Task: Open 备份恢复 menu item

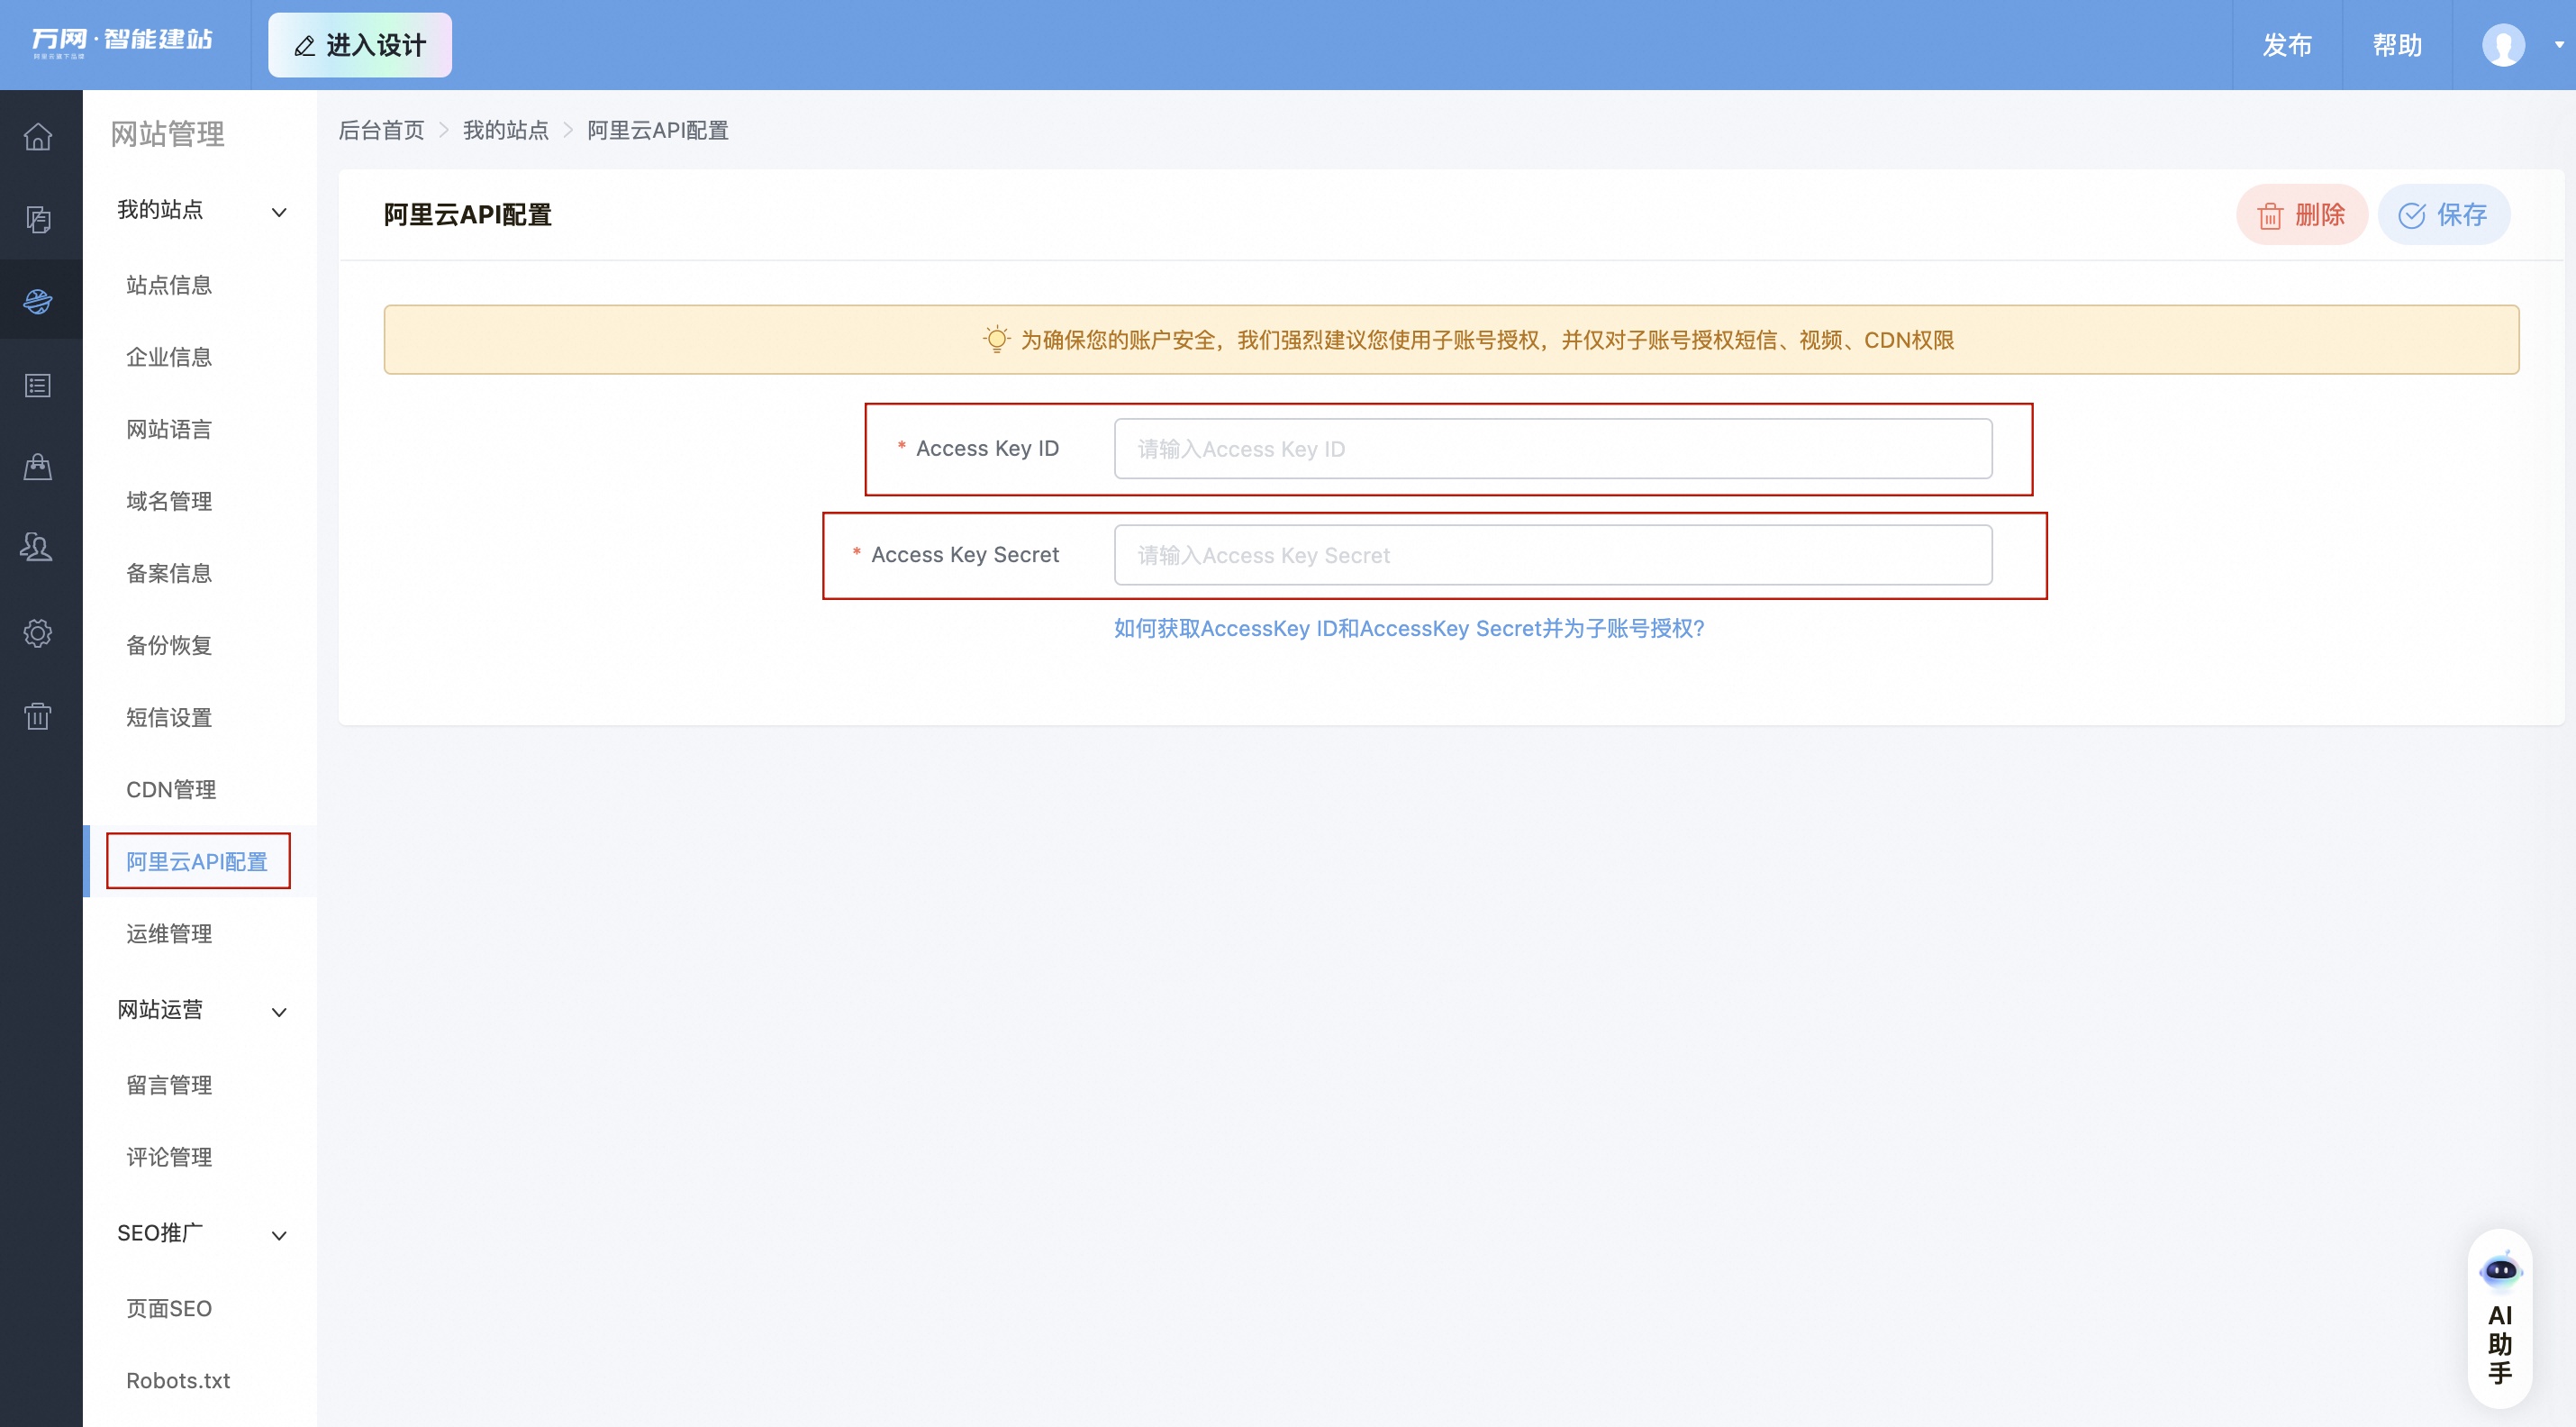Action: coord(169,645)
